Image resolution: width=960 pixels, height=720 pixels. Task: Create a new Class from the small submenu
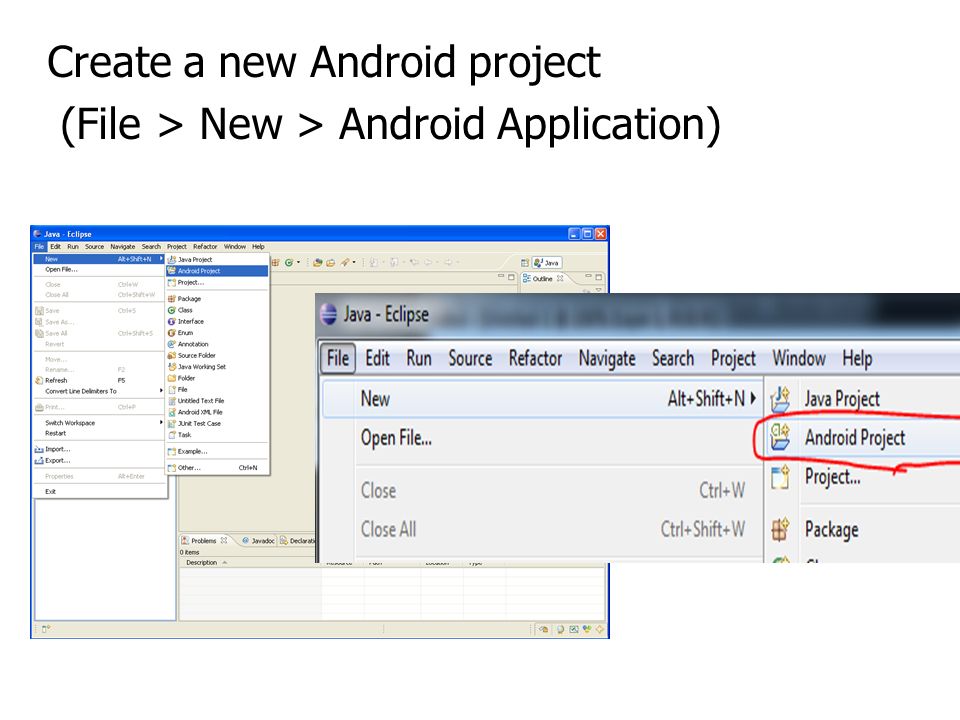[217, 310]
